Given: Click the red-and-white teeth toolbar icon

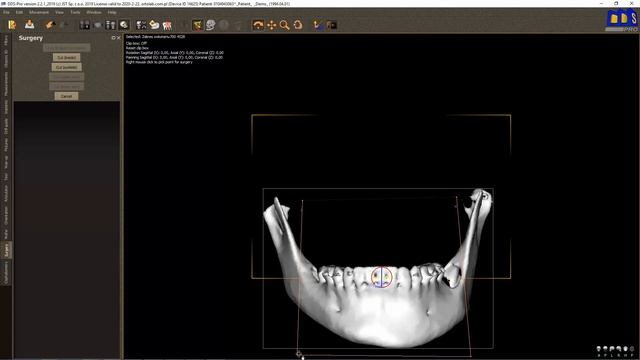Looking at the screenshot, I should [x=167, y=25].
